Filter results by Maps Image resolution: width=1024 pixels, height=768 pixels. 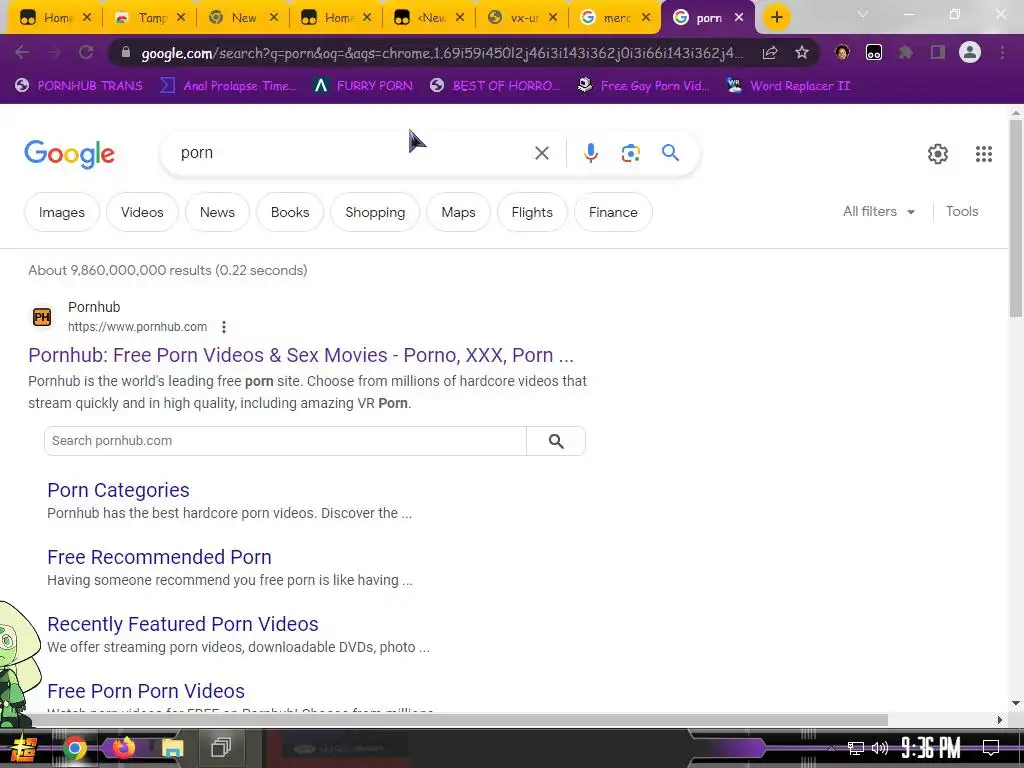point(458,212)
